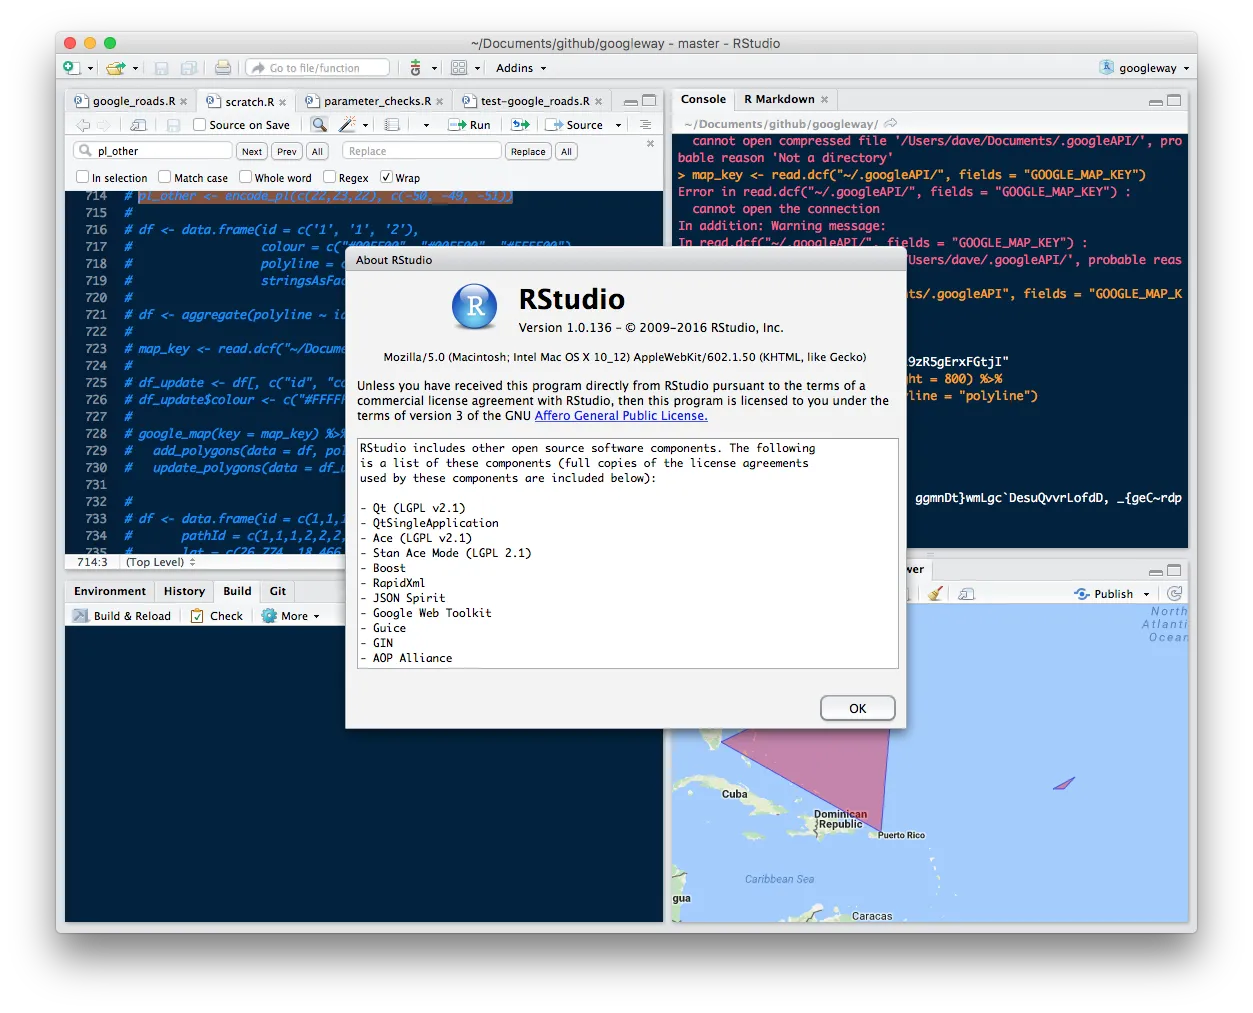The image size is (1253, 1013).
Task: Click the Go to file/function field
Action: (317, 68)
